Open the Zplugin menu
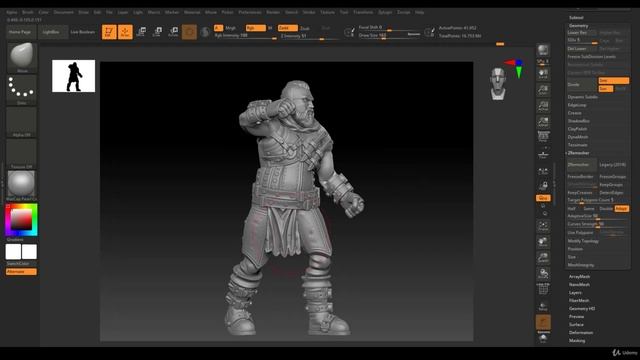 point(385,12)
